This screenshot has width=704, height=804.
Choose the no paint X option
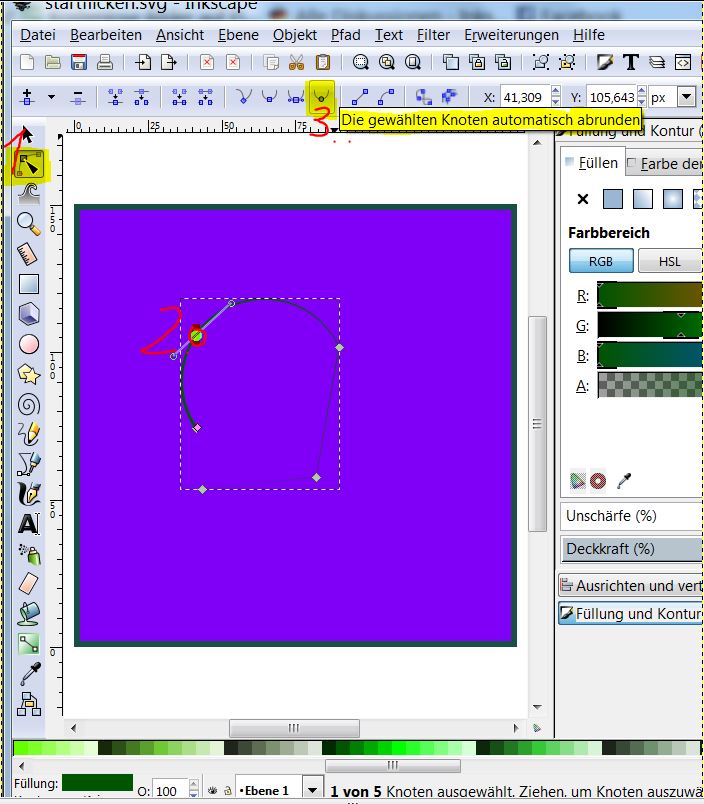(x=583, y=199)
